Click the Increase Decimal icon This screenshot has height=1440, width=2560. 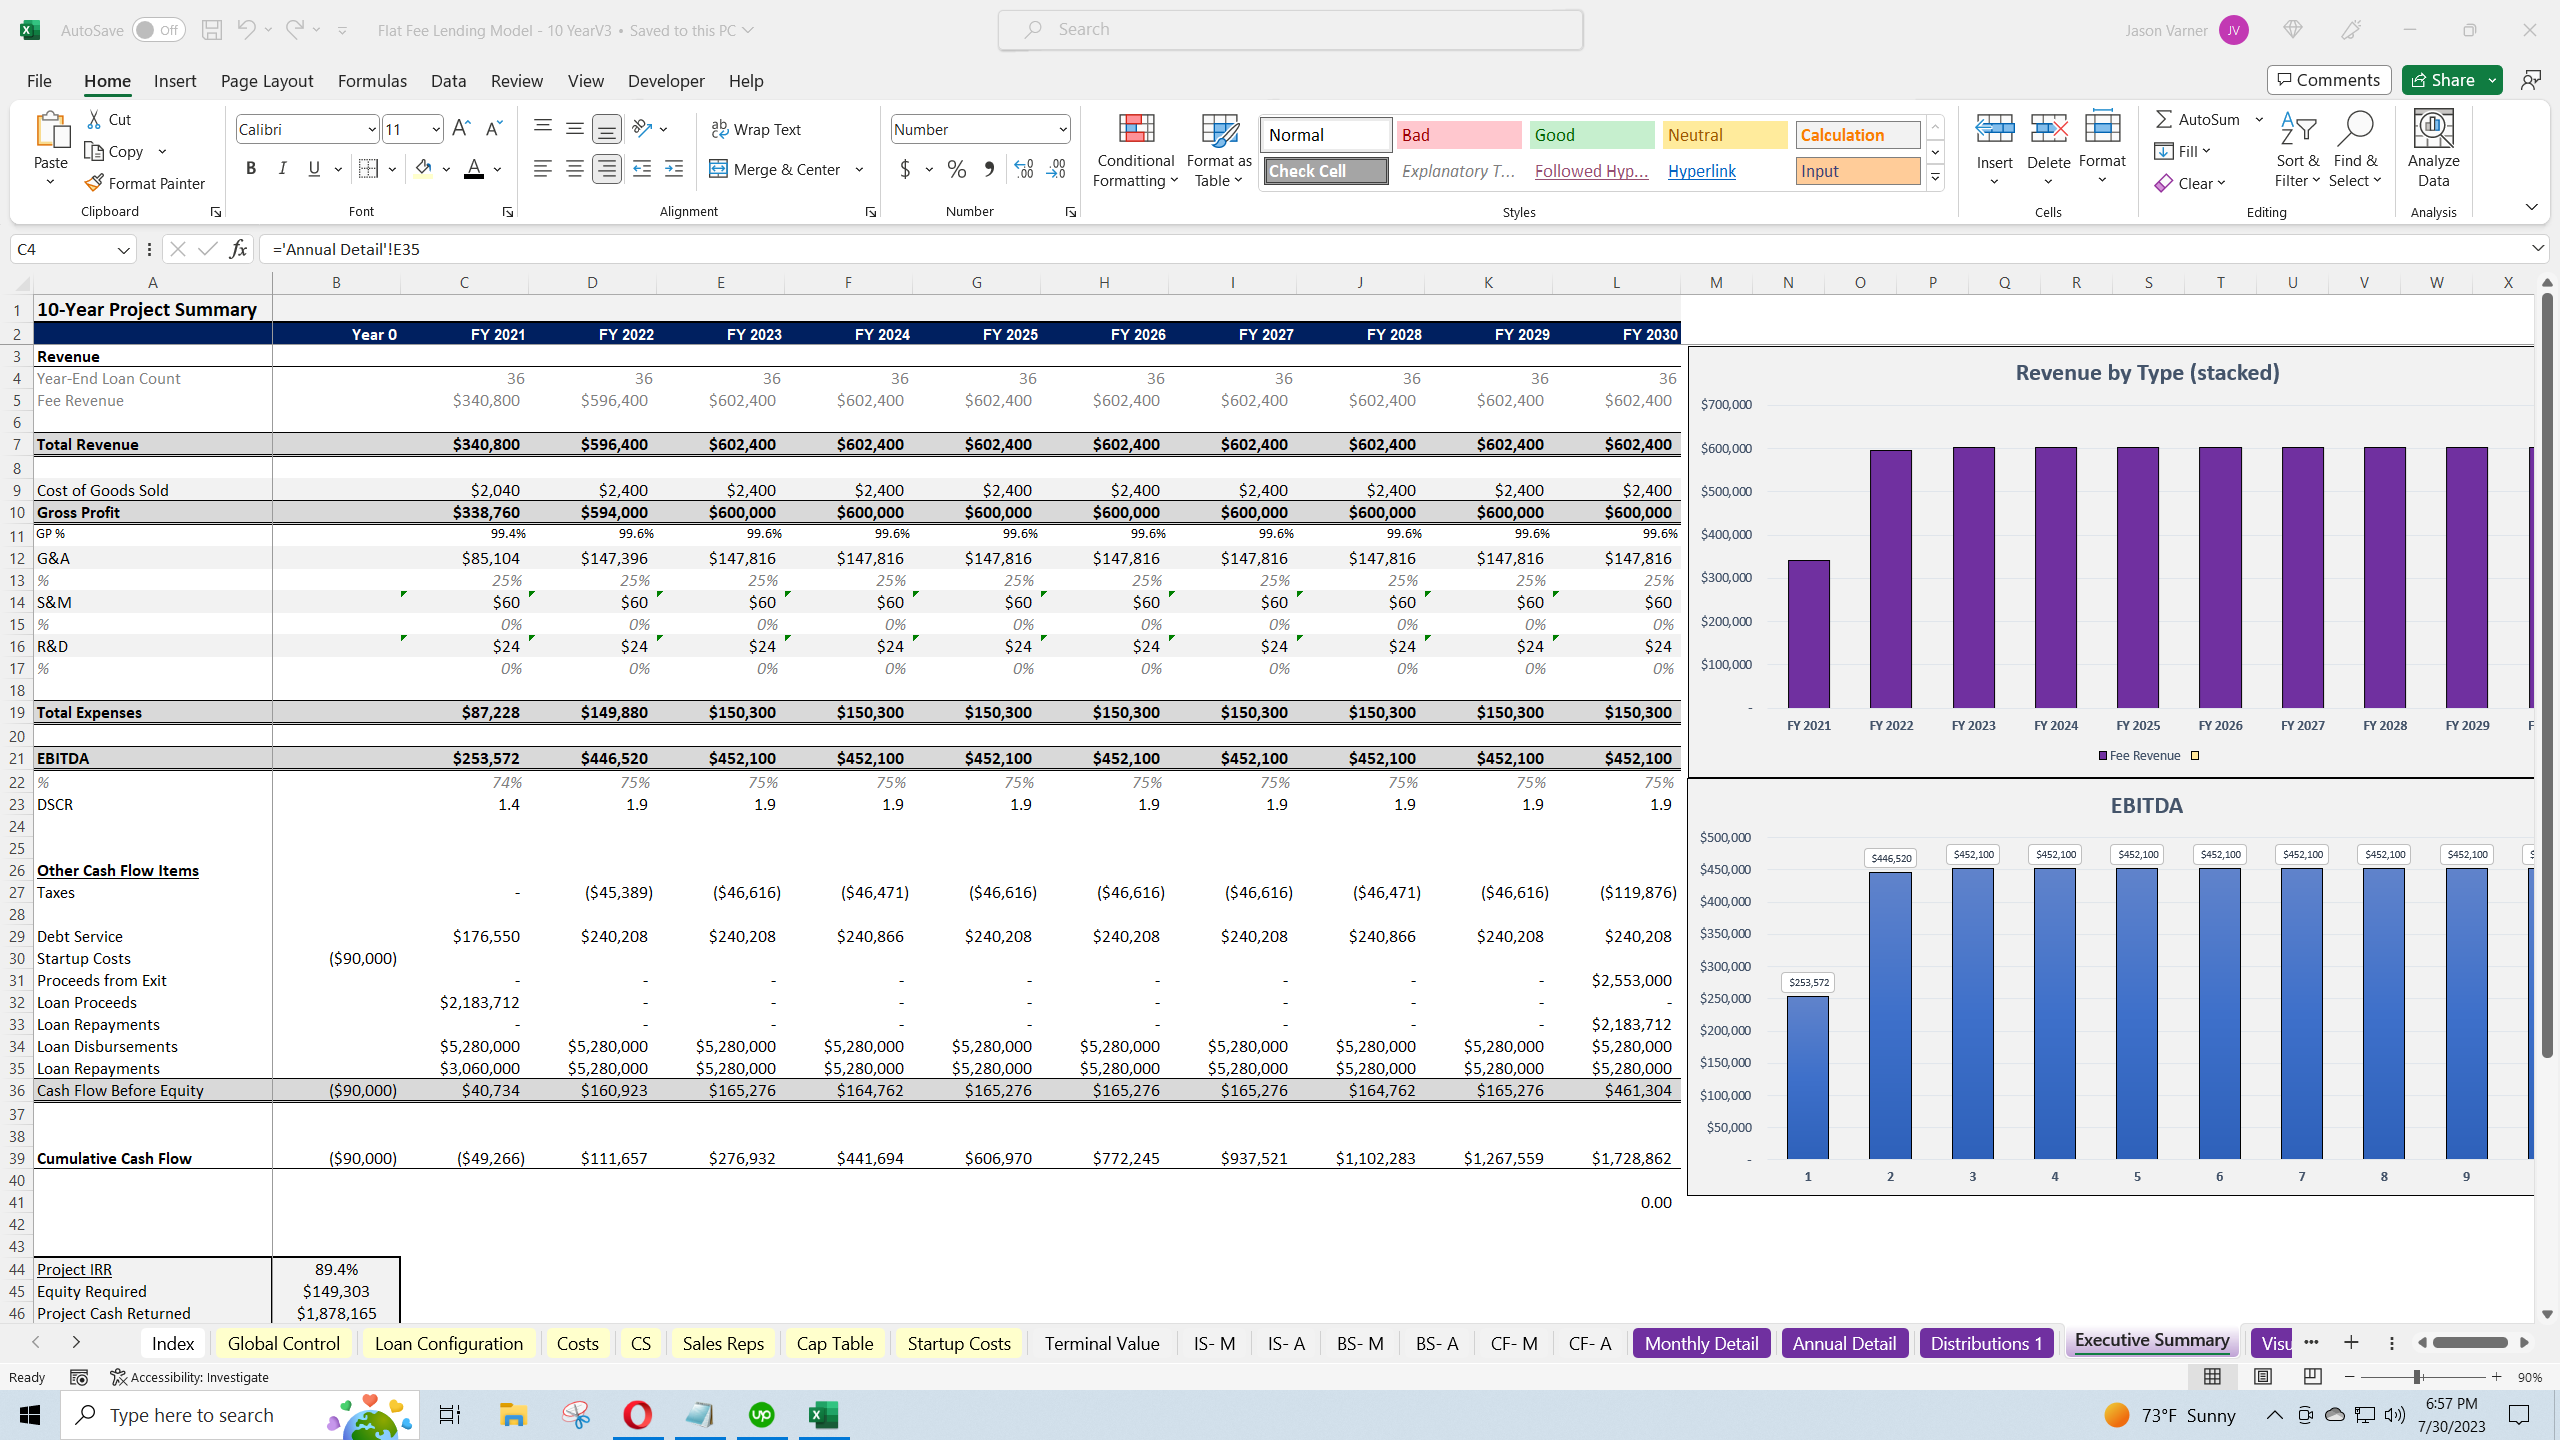(x=1024, y=169)
